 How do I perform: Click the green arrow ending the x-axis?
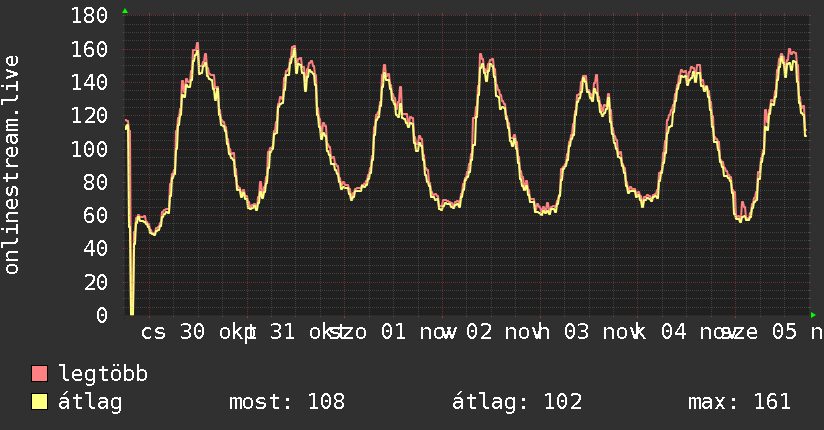(813, 316)
